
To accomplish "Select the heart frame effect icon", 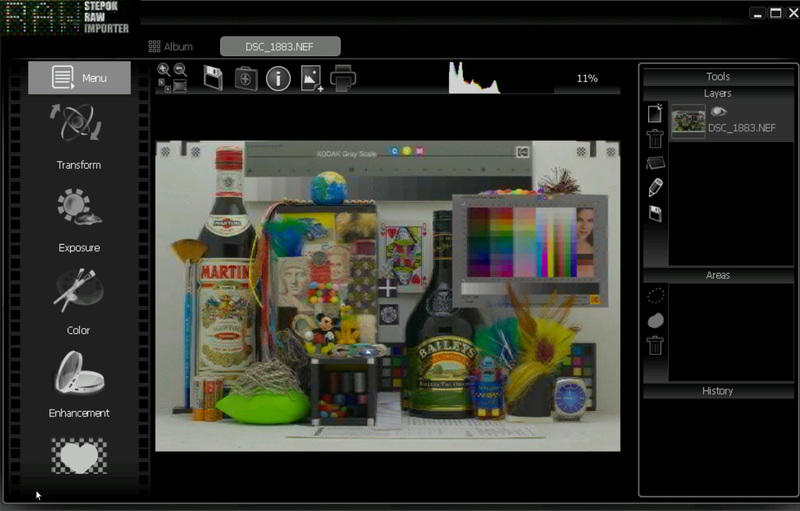I will pyautogui.click(x=79, y=456).
